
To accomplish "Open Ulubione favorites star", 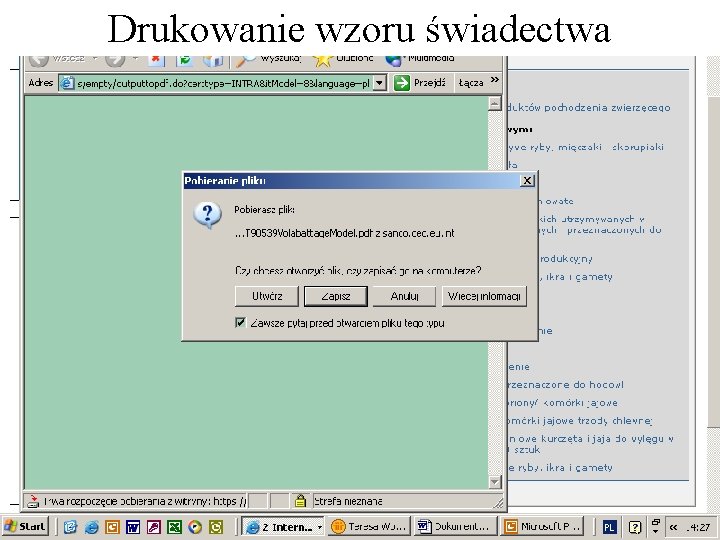I will 343,59.
